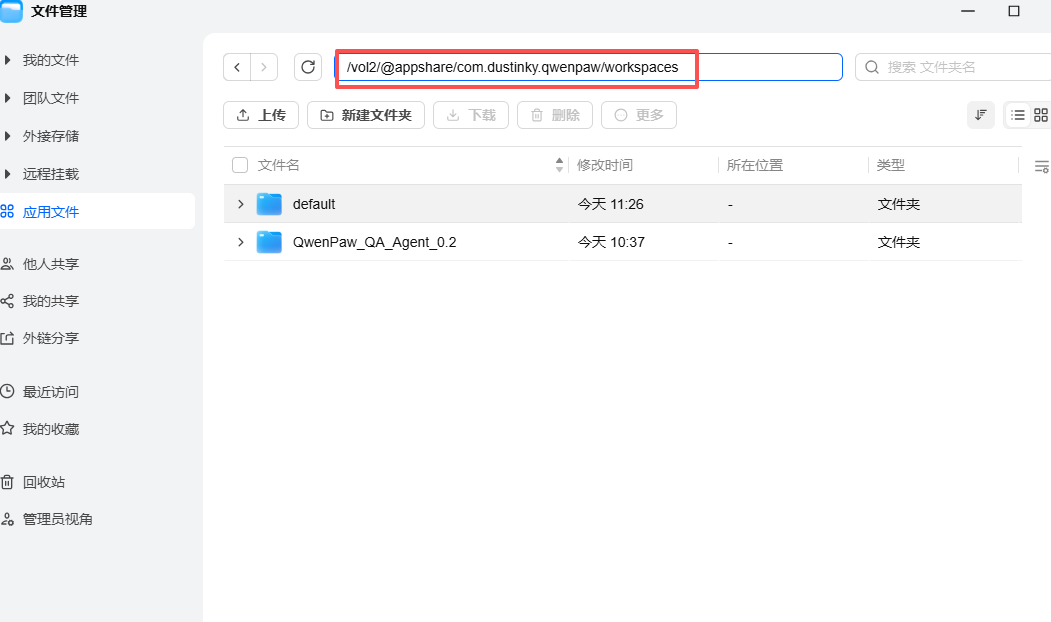Click the 应用文件 grid icon
The width and height of the screenshot is (1051, 622).
click(7, 212)
